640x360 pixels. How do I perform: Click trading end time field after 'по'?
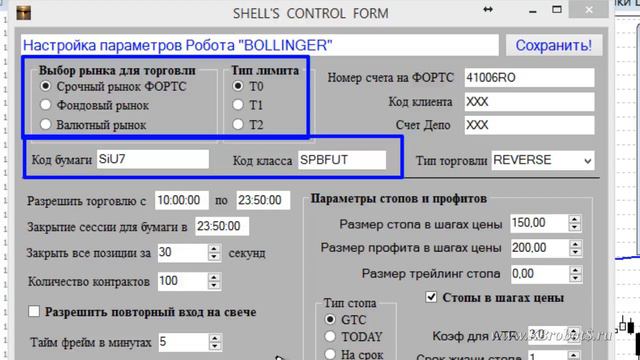pos(263,200)
